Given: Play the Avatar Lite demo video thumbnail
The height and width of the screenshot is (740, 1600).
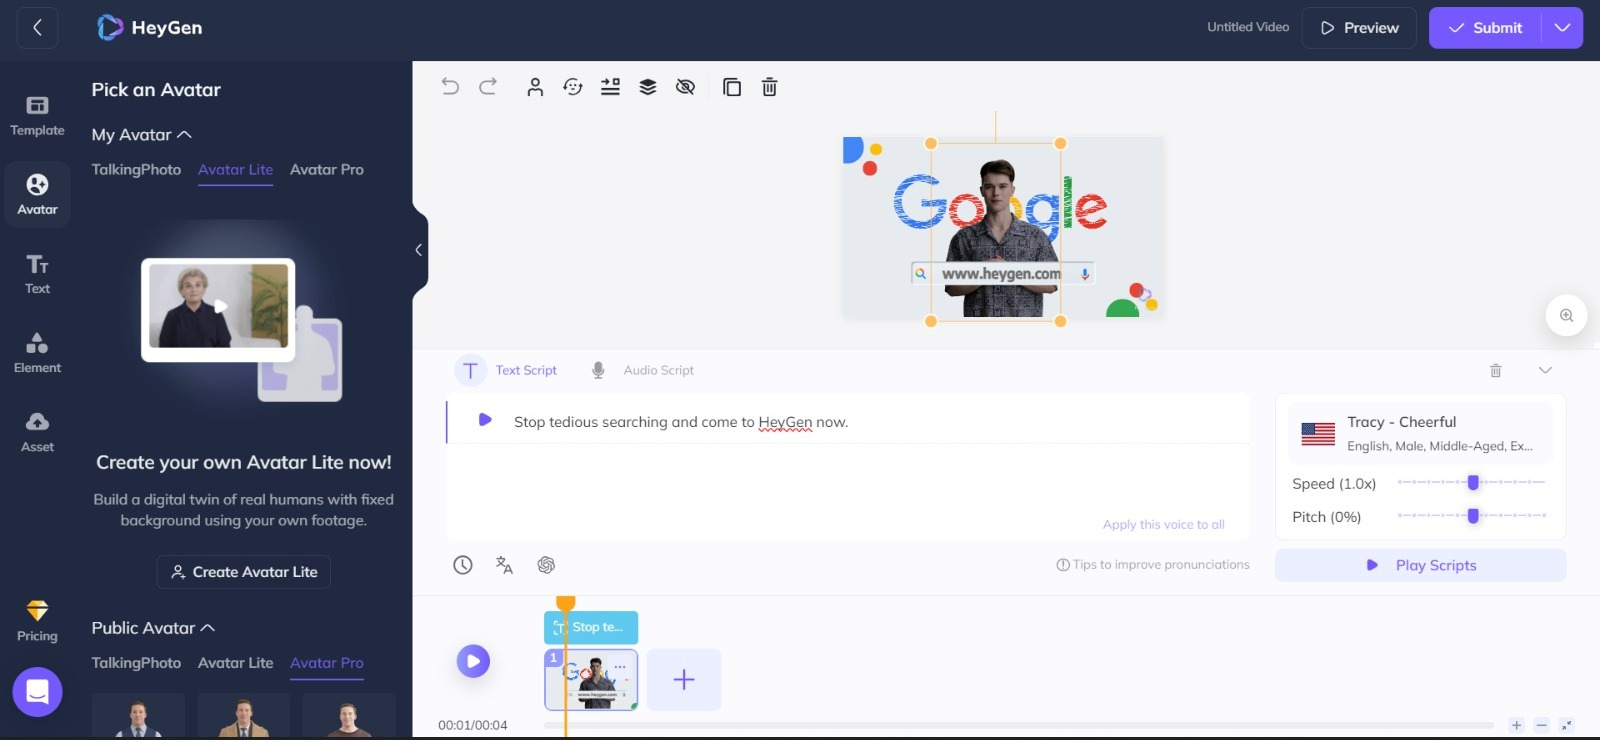Looking at the screenshot, I should click(219, 306).
